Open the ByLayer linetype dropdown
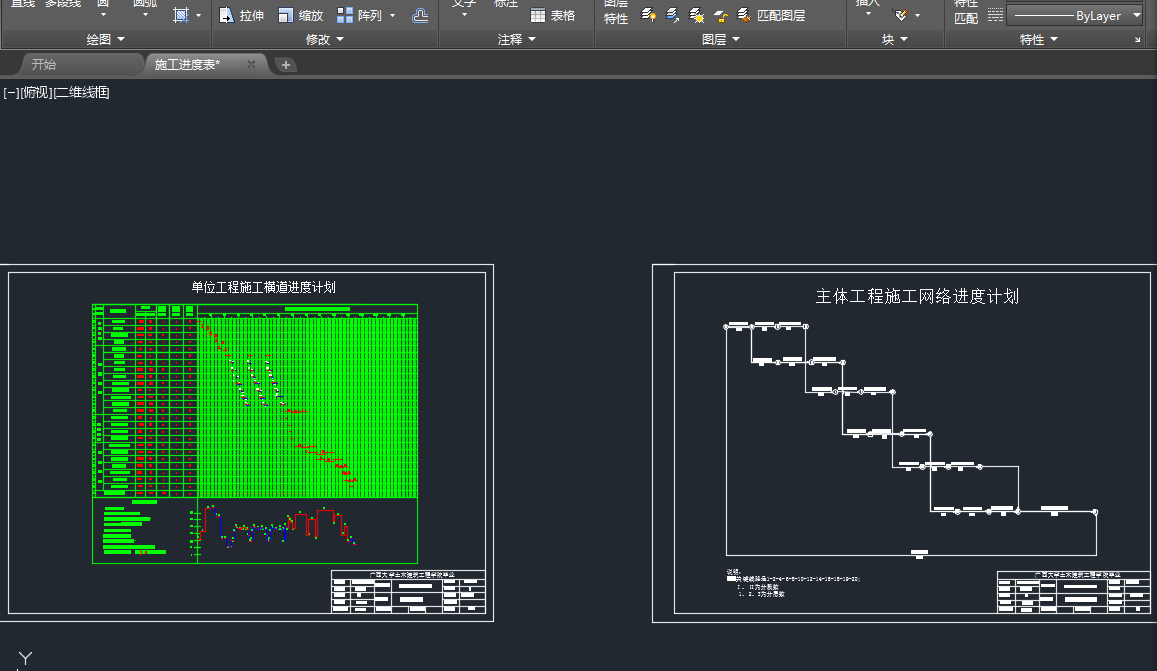Screen dimensions: 1157x671 tap(1137, 16)
